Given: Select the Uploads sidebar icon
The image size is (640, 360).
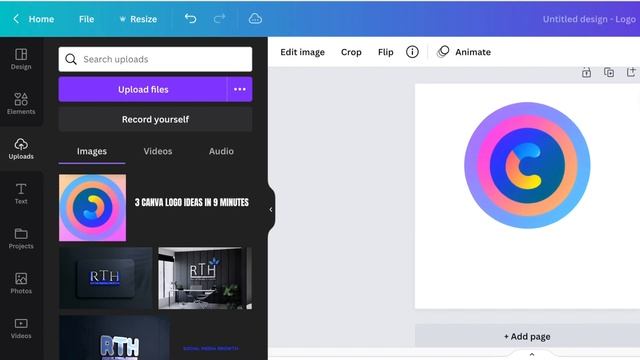Looking at the screenshot, I should 21,148.
